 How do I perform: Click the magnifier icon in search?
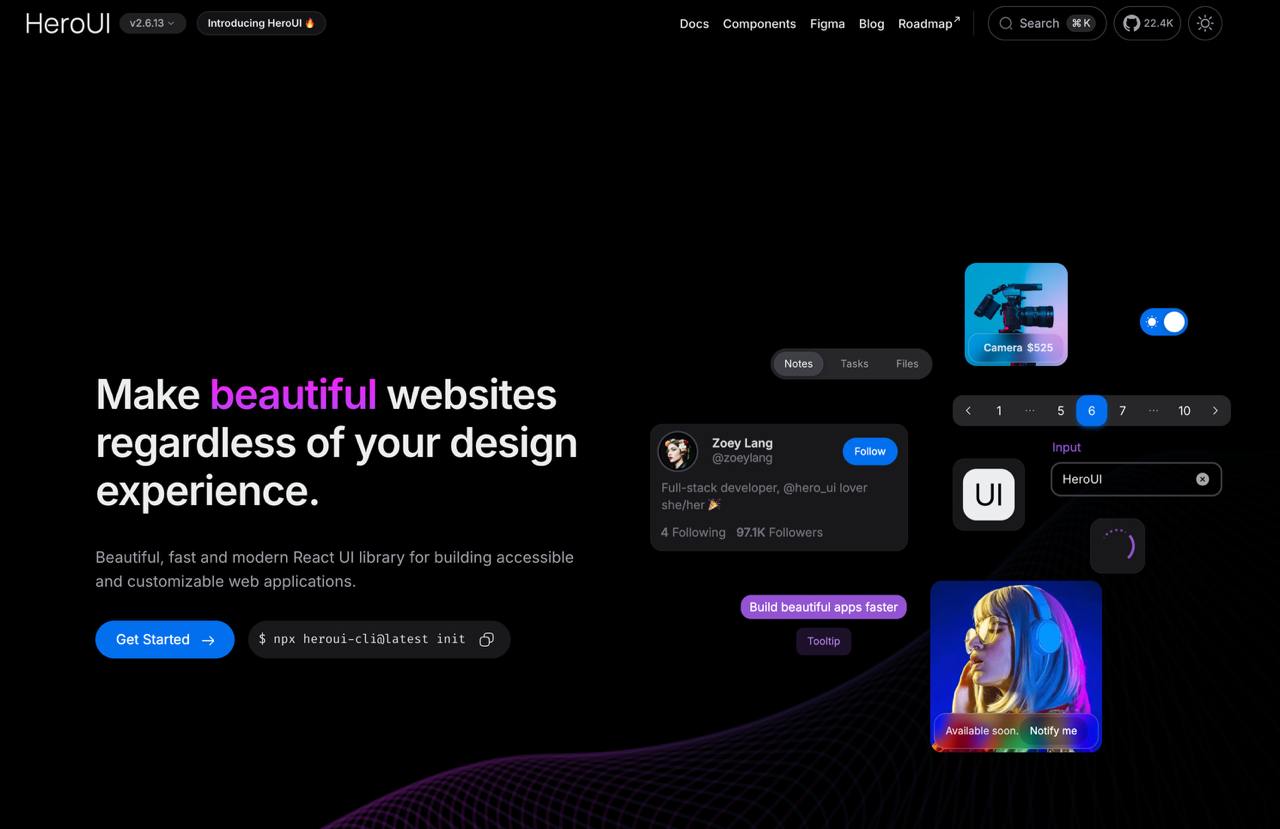[1006, 23]
